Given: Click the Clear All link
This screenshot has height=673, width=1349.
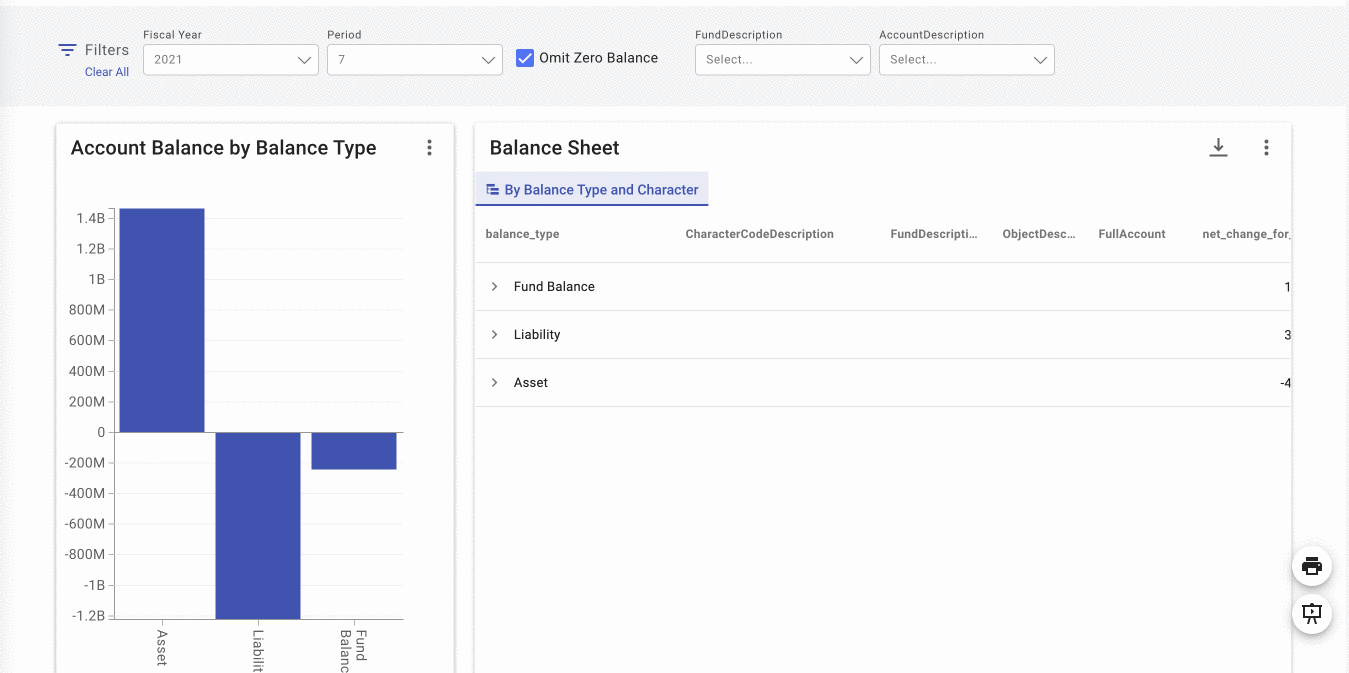Looking at the screenshot, I should pyautogui.click(x=107, y=72).
